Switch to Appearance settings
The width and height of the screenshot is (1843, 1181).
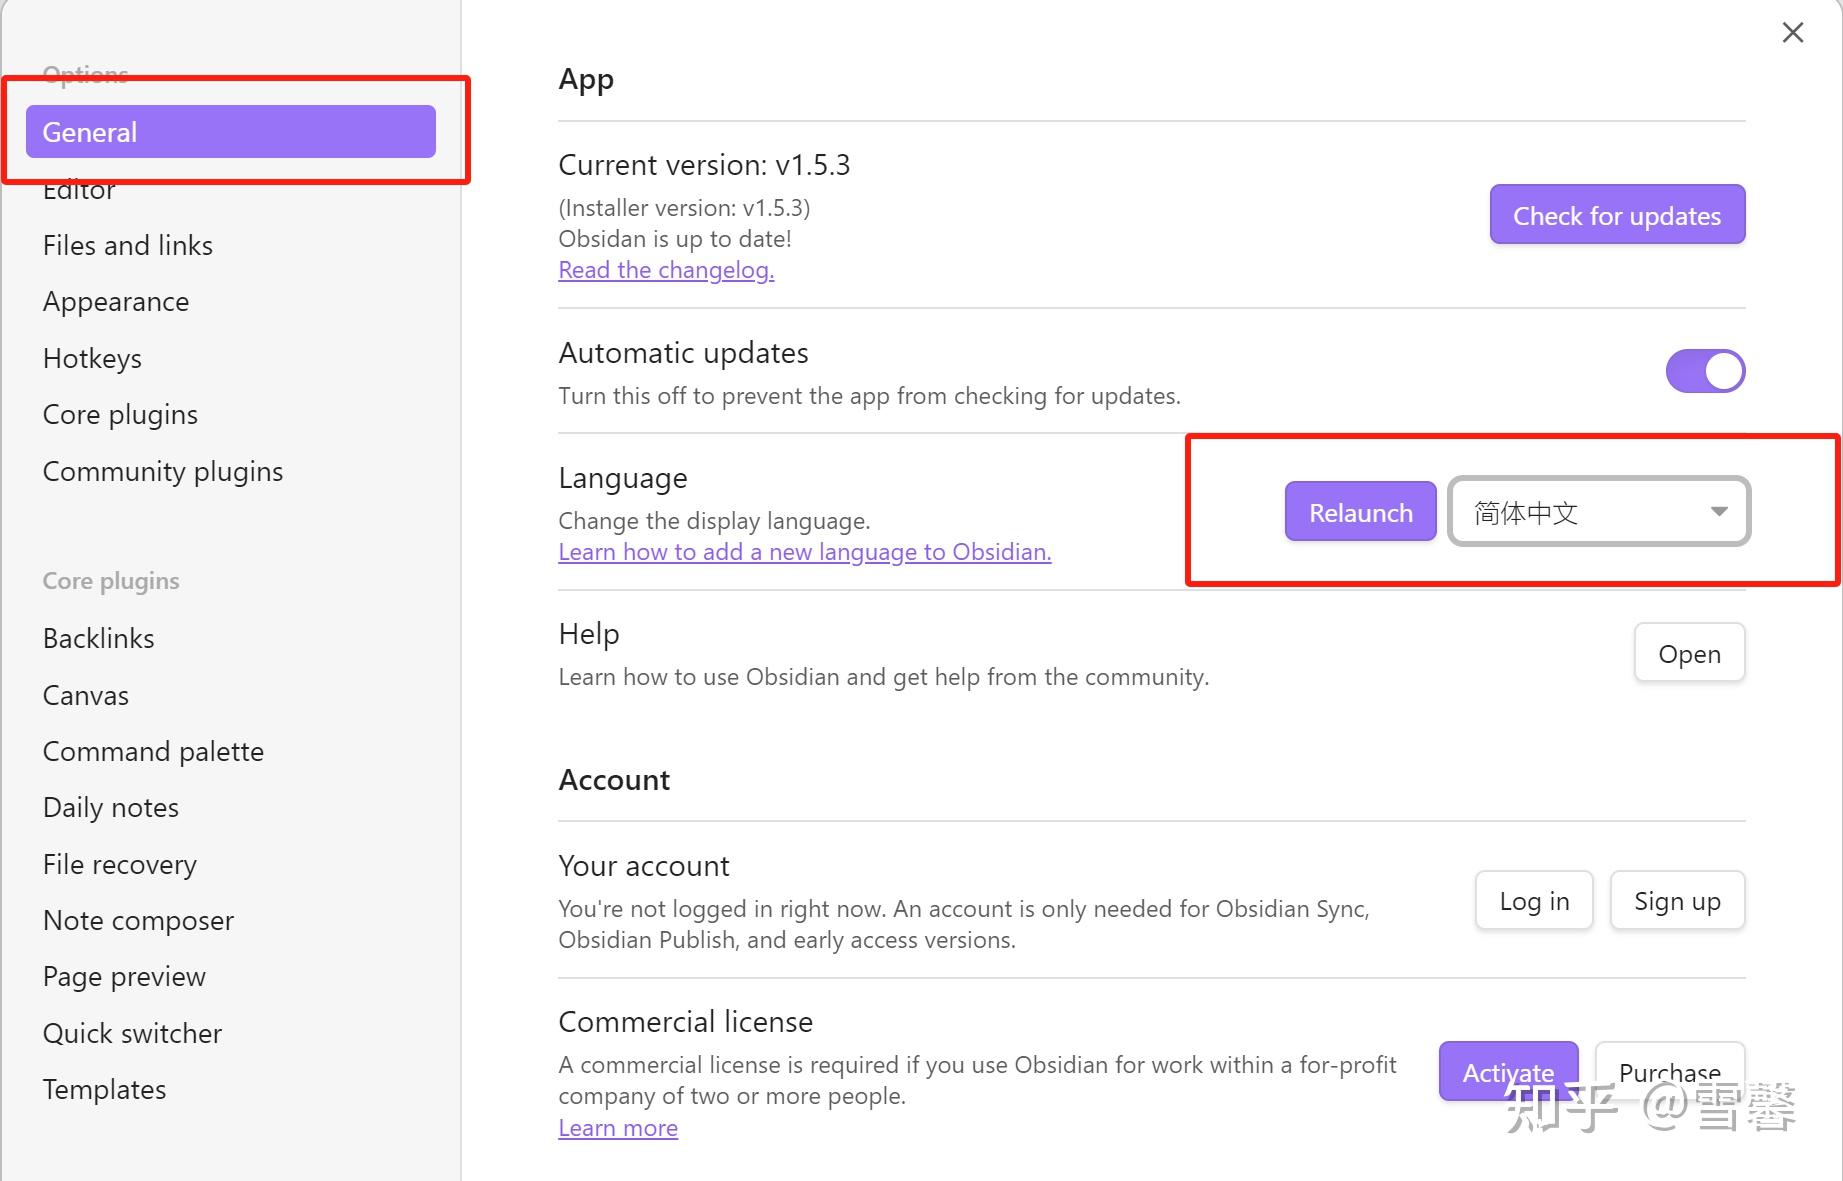pyautogui.click(x=116, y=302)
